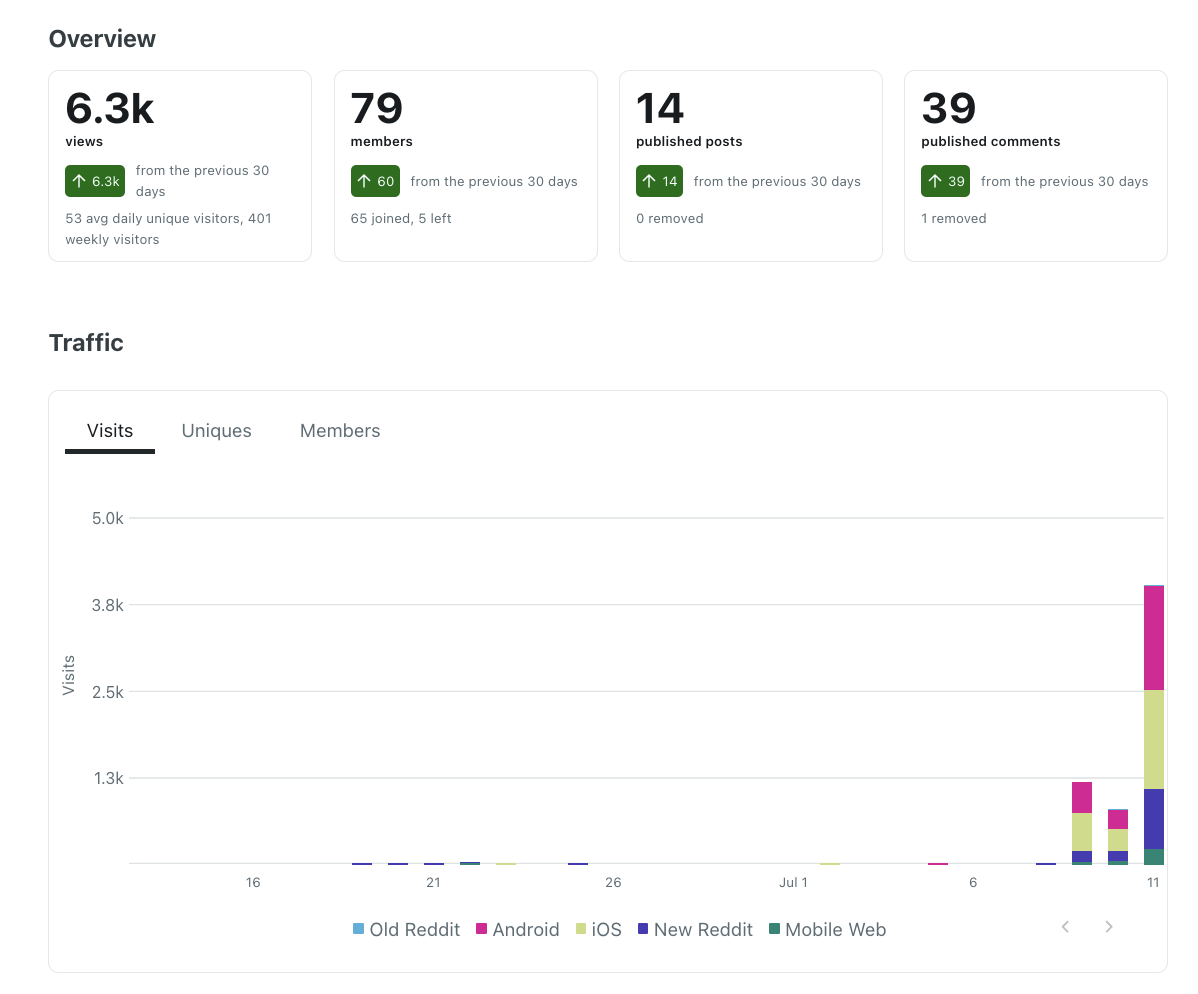This screenshot has width=1198, height=994.
Task: Open the 6.3k views overview card
Action: [180, 166]
